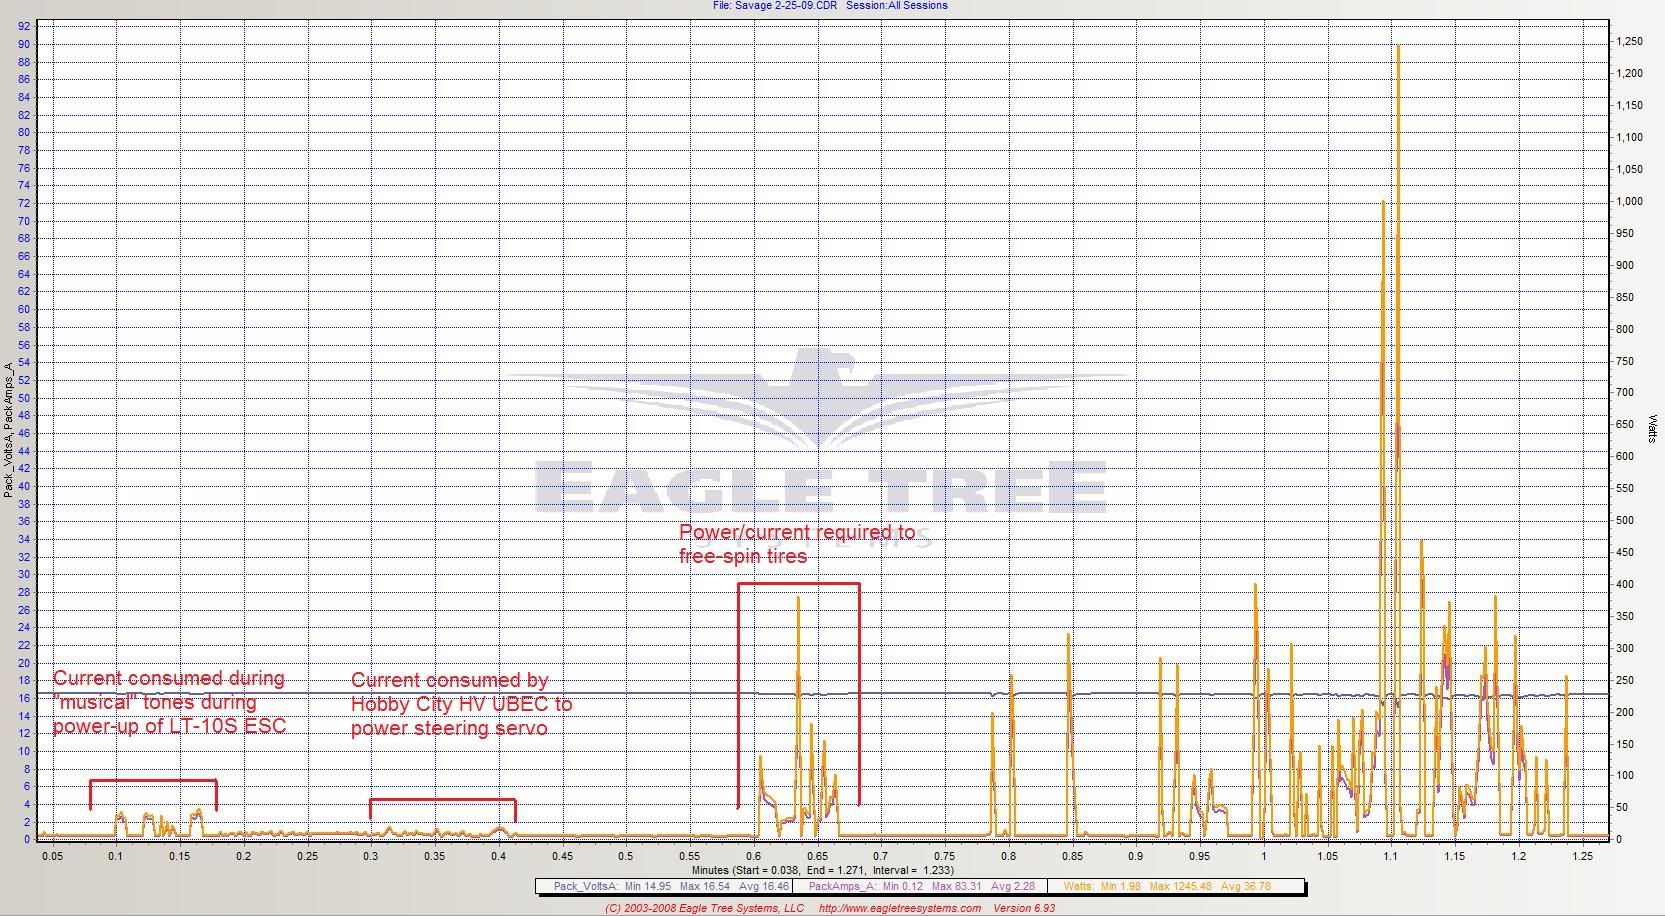Click the 'Version 6.93' footer text
This screenshot has height=916, width=1665.
click(1024, 908)
